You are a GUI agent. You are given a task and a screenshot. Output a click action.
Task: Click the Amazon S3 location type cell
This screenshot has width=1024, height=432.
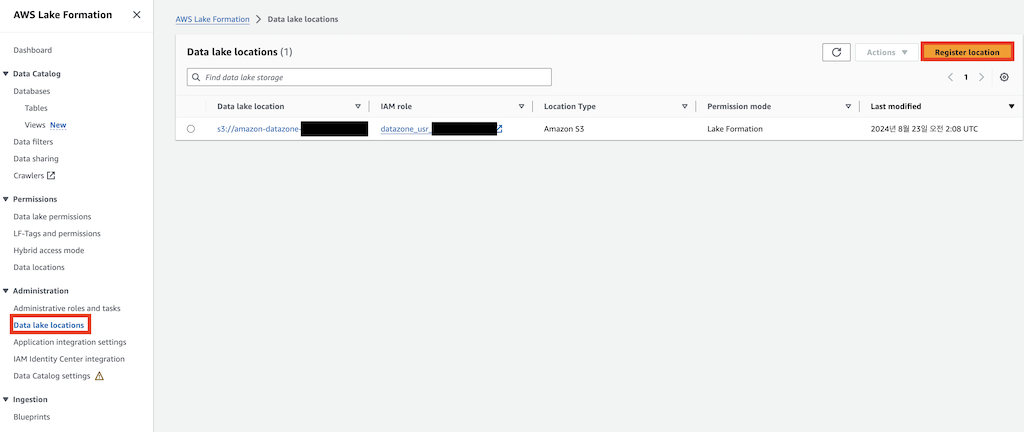[x=564, y=129]
